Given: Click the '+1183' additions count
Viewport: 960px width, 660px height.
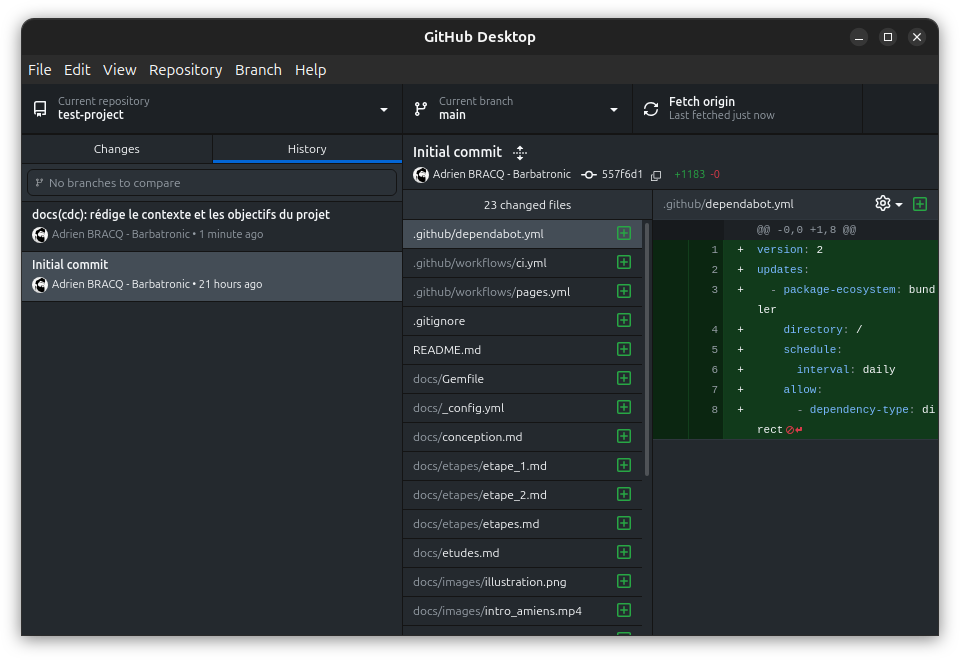Looking at the screenshot, I should [689, 174].
